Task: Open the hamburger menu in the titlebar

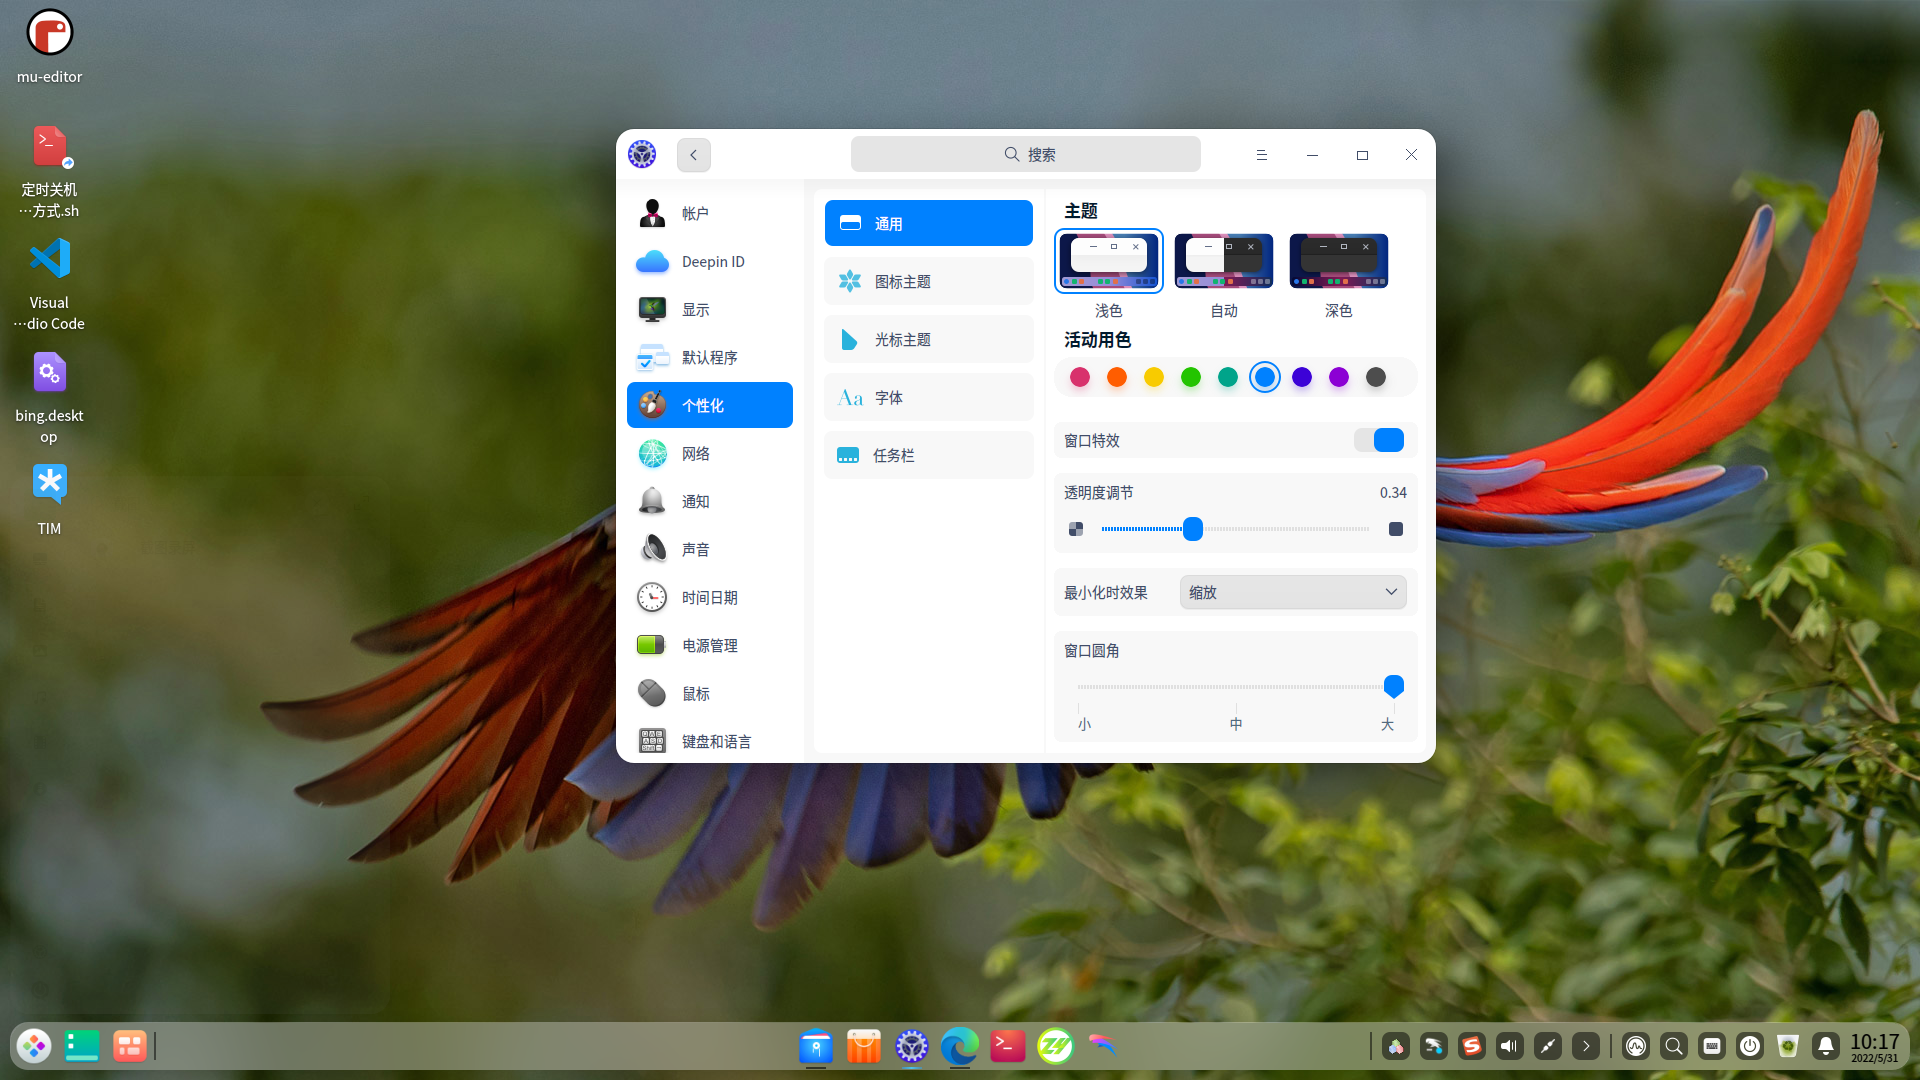Action: pyautogui.click(x=1261, y=155)
